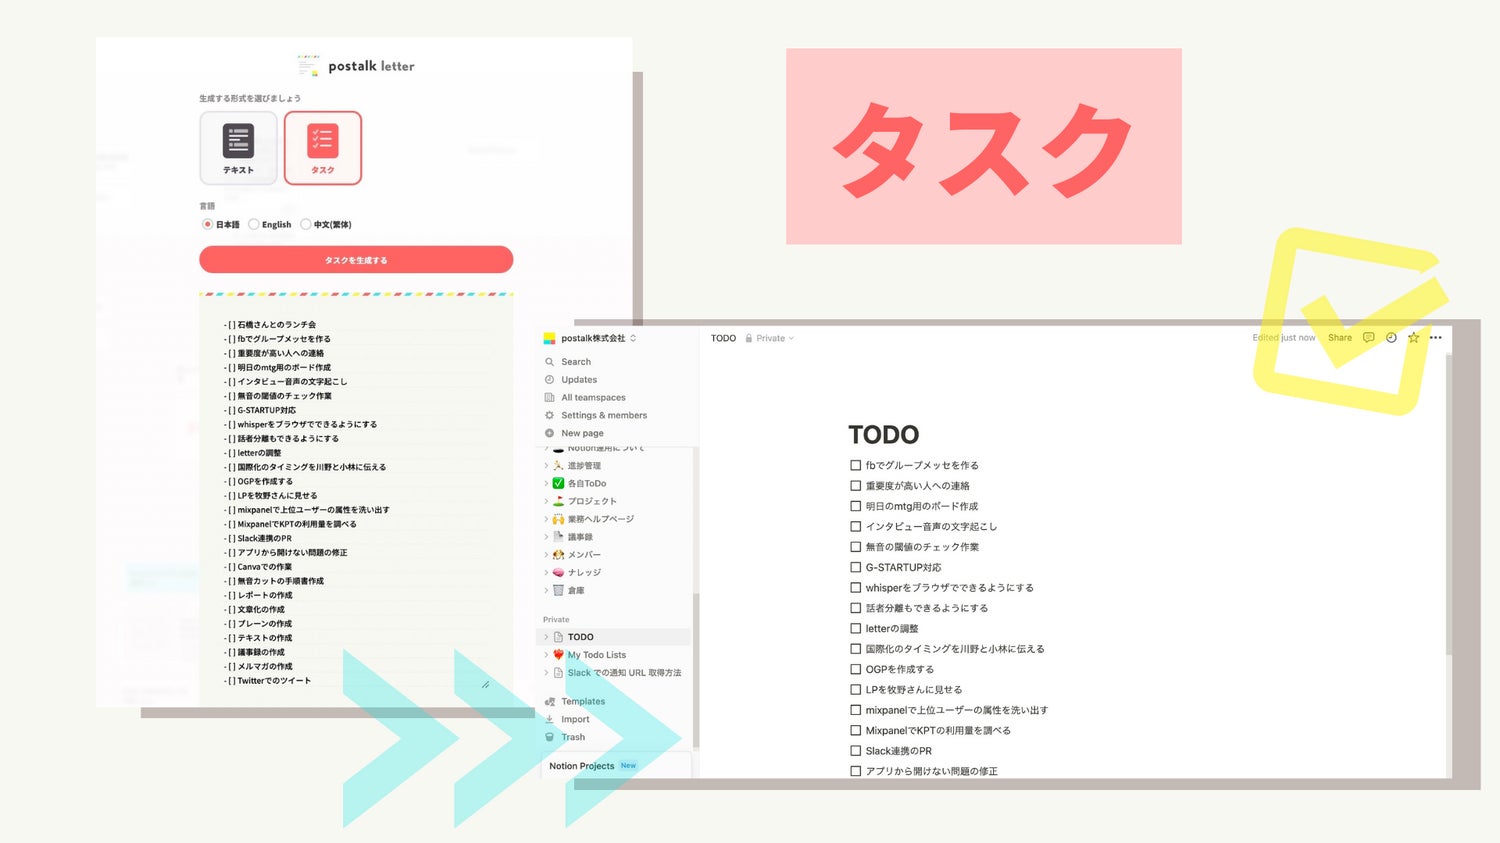Expand the 議事録 page arrow
1500x843 pixels.
[546, 537]
